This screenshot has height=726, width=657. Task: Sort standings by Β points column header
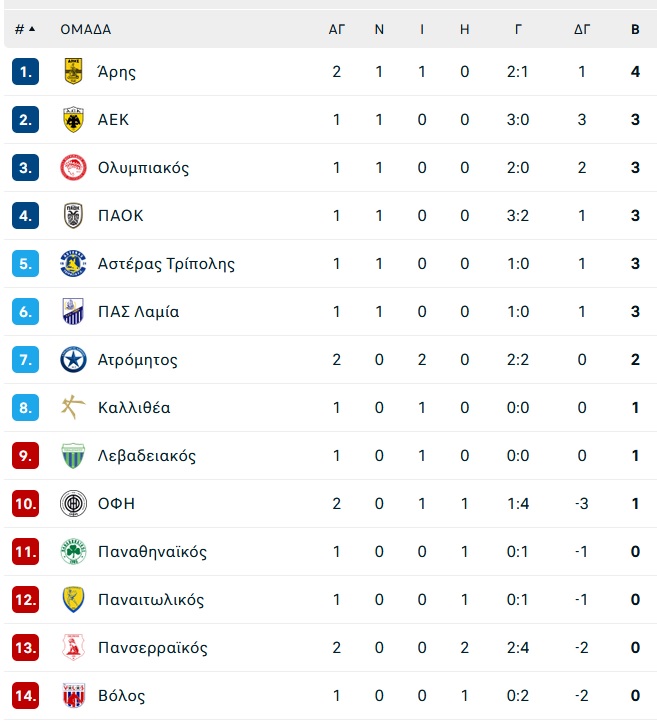pos(635,30)
